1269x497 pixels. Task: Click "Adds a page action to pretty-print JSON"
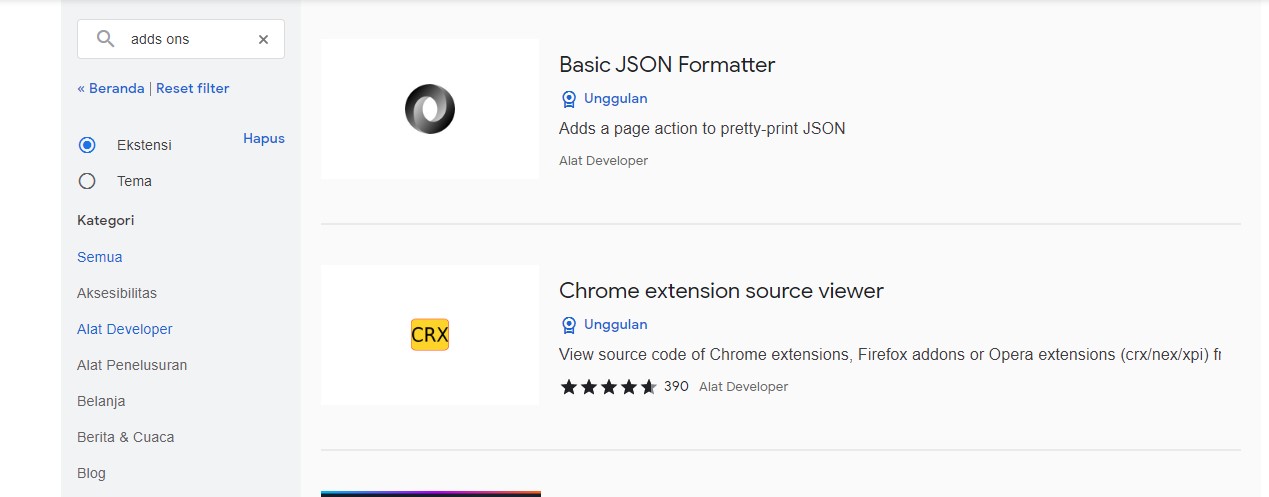[702, 129]
